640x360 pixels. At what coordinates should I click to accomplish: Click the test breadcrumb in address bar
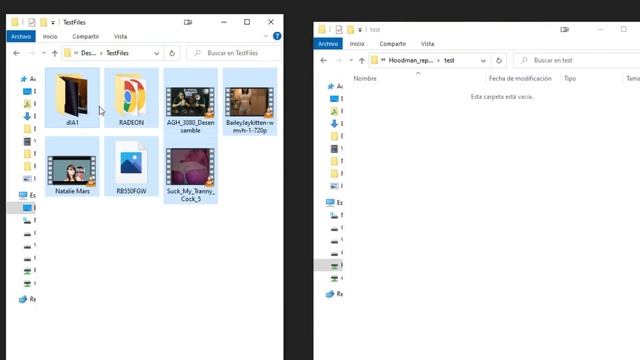pyautogui.click(x=449, y=60)
